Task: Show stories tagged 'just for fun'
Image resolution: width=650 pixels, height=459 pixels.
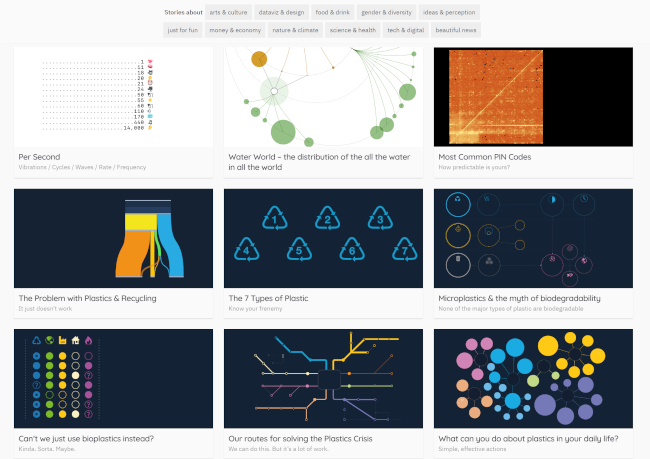Action: 184,30
